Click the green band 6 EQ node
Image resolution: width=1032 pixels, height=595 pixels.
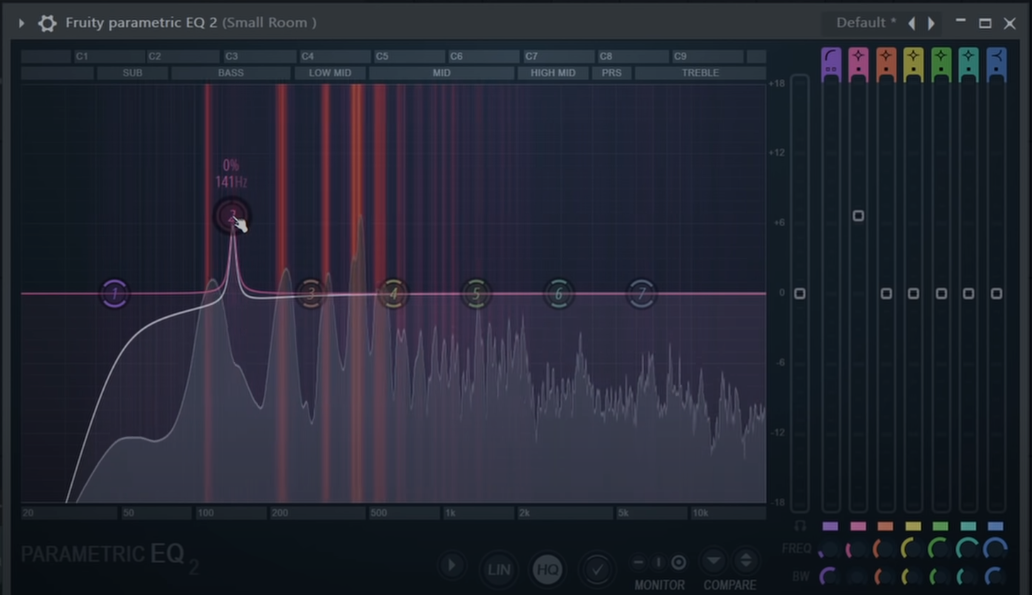click(558, 294)
